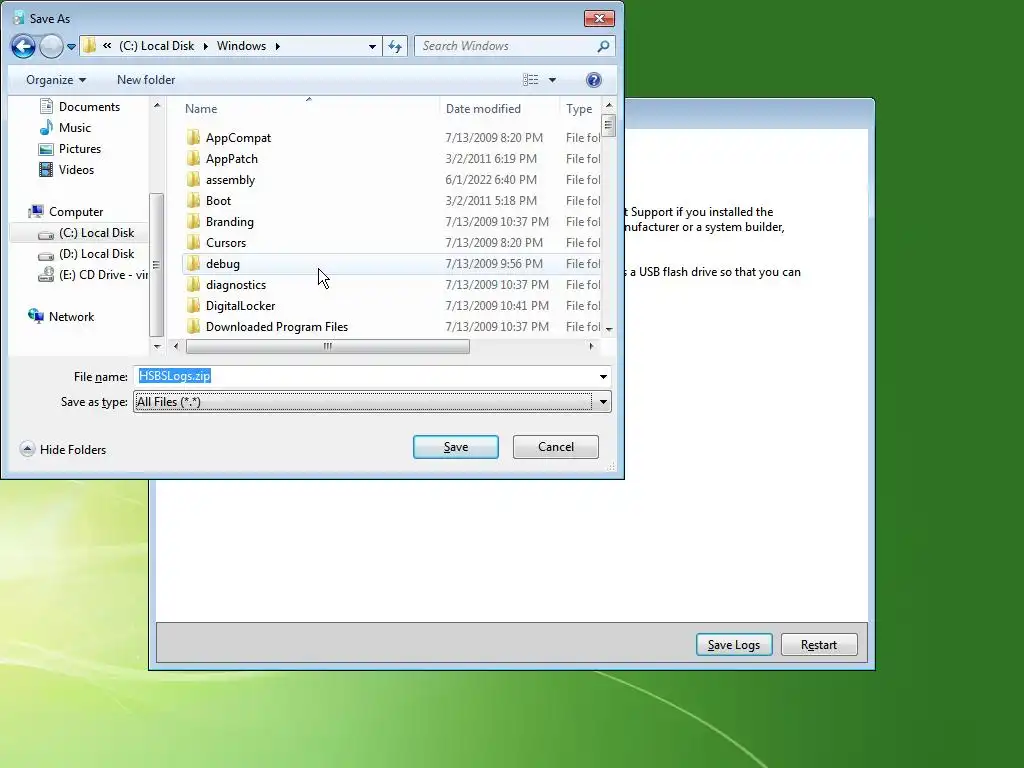Viewport: 1024px width, 768px height.
Task: Select Computer in navigation pane
Action: point(76,212)
